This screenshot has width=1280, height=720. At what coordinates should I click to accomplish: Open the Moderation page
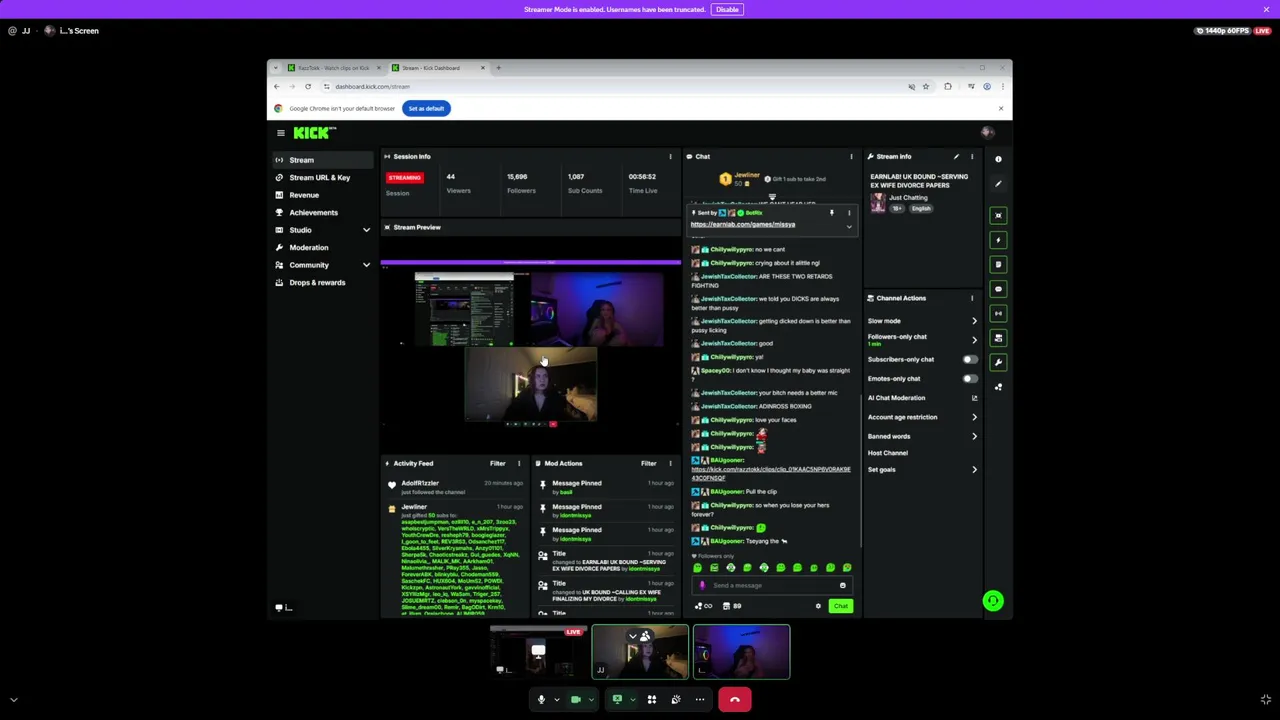(324, 248)
